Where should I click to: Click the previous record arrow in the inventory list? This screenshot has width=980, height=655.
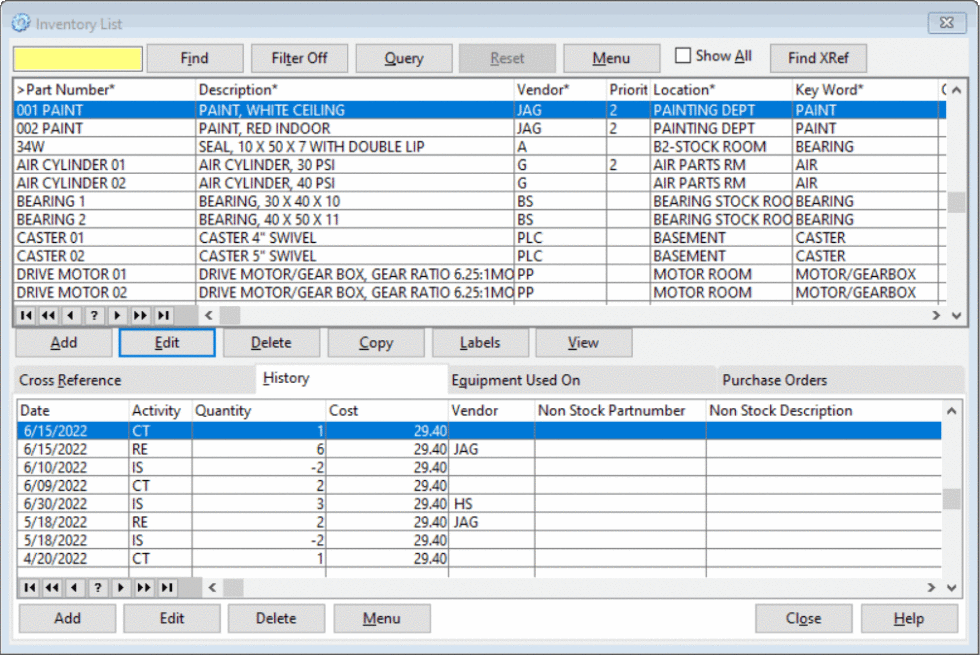click(x=71, y=315)
